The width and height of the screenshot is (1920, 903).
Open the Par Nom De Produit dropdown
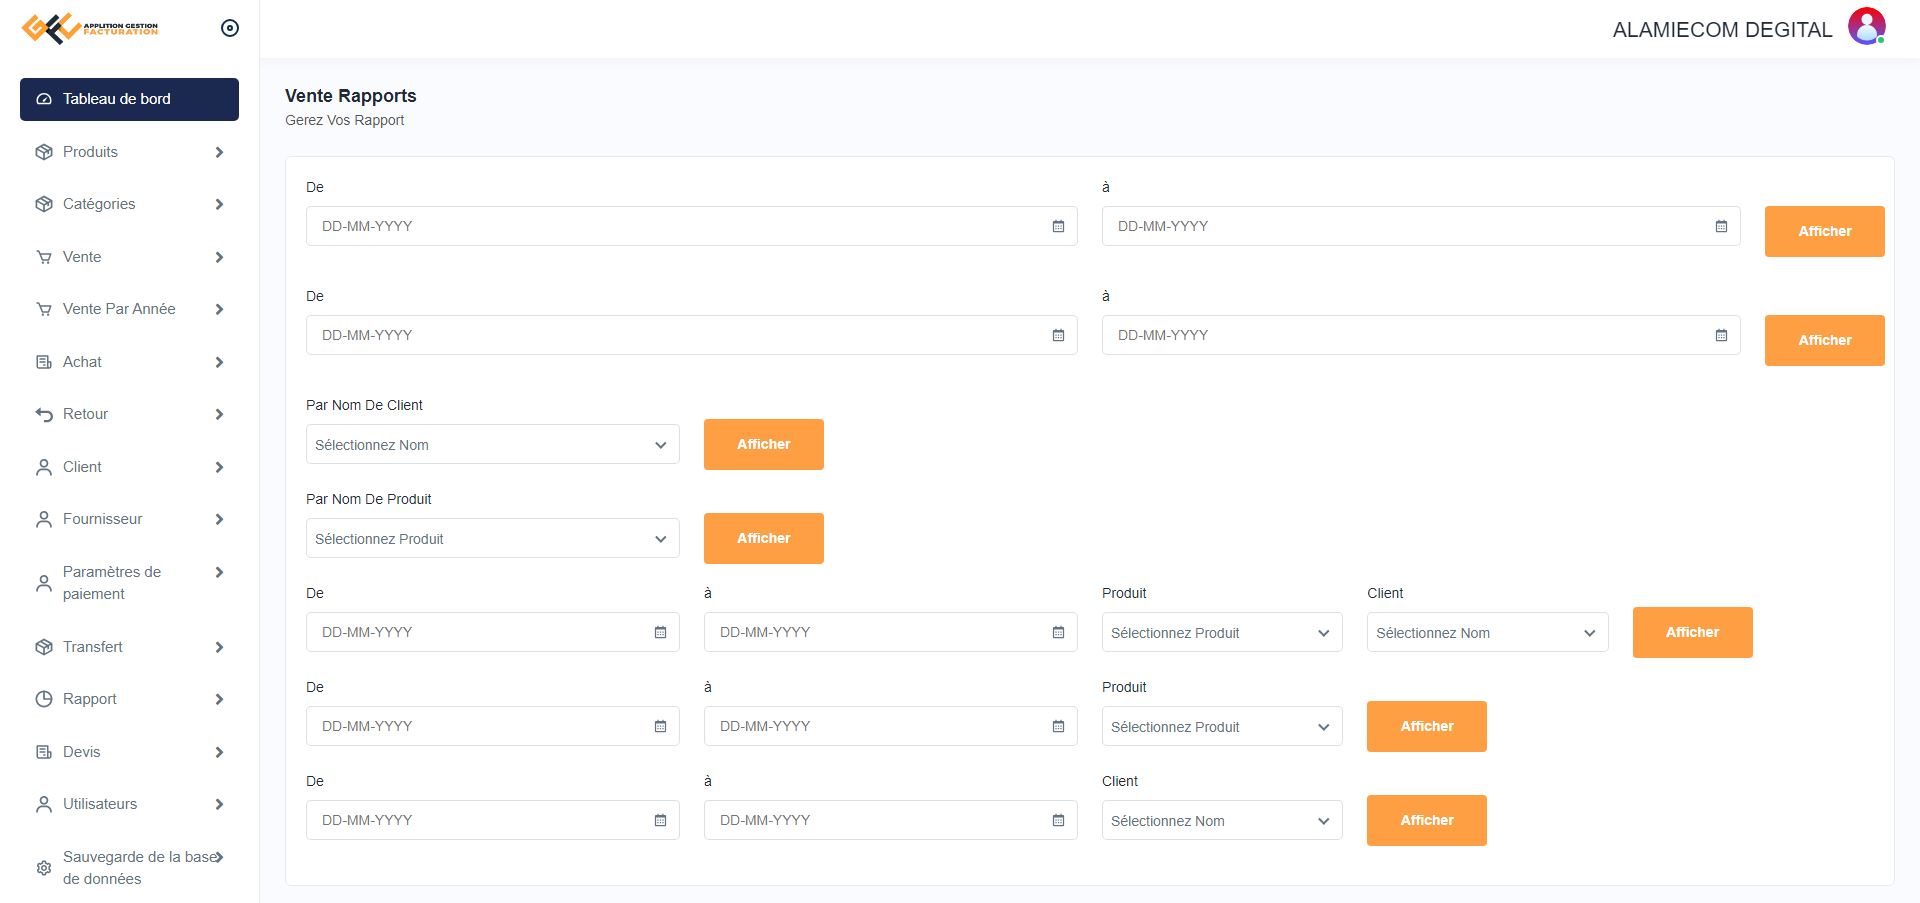click(x=492, y=539)
